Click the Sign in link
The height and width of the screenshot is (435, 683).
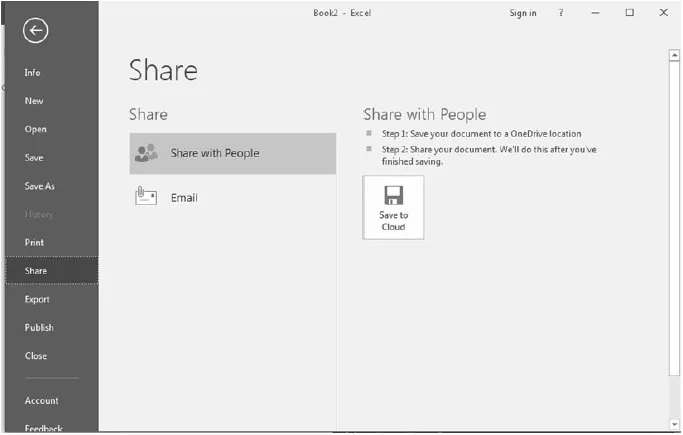pos(522,13)
